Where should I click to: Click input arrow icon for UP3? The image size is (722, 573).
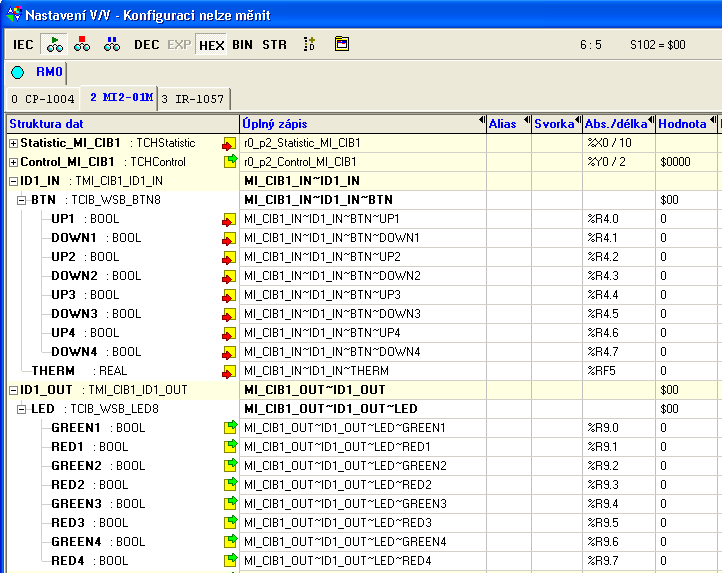229,296
